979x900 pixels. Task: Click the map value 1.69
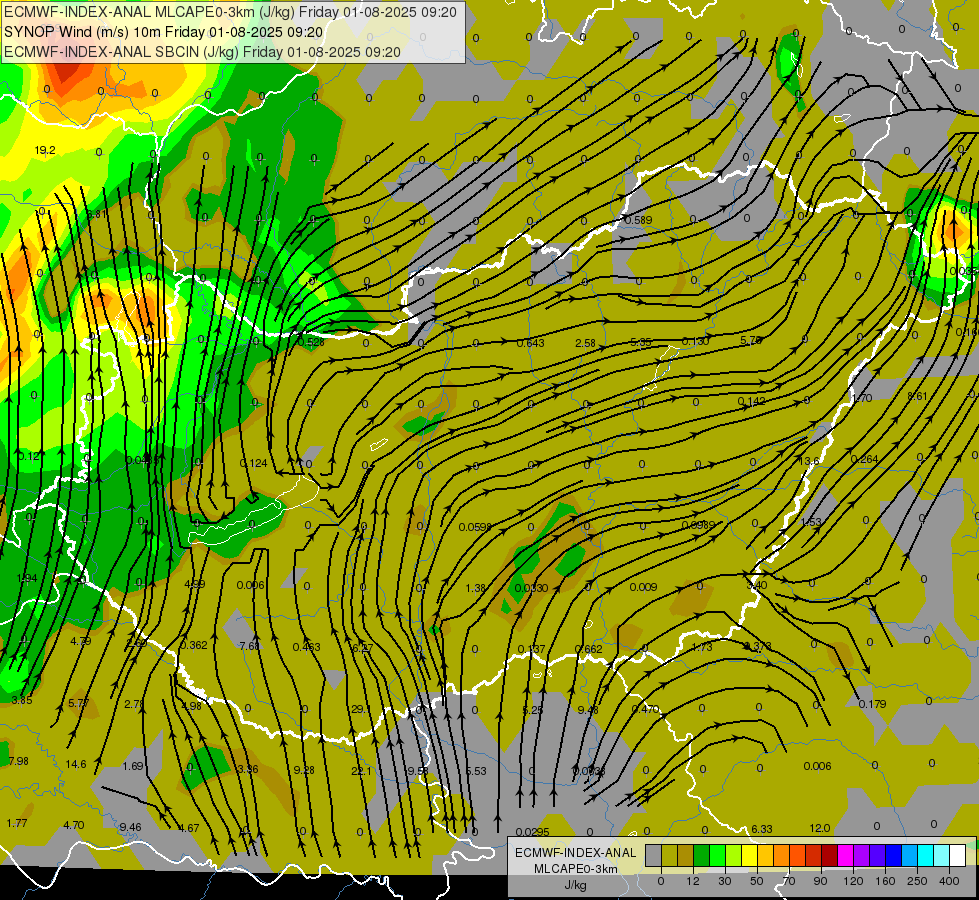click(132, 766)
